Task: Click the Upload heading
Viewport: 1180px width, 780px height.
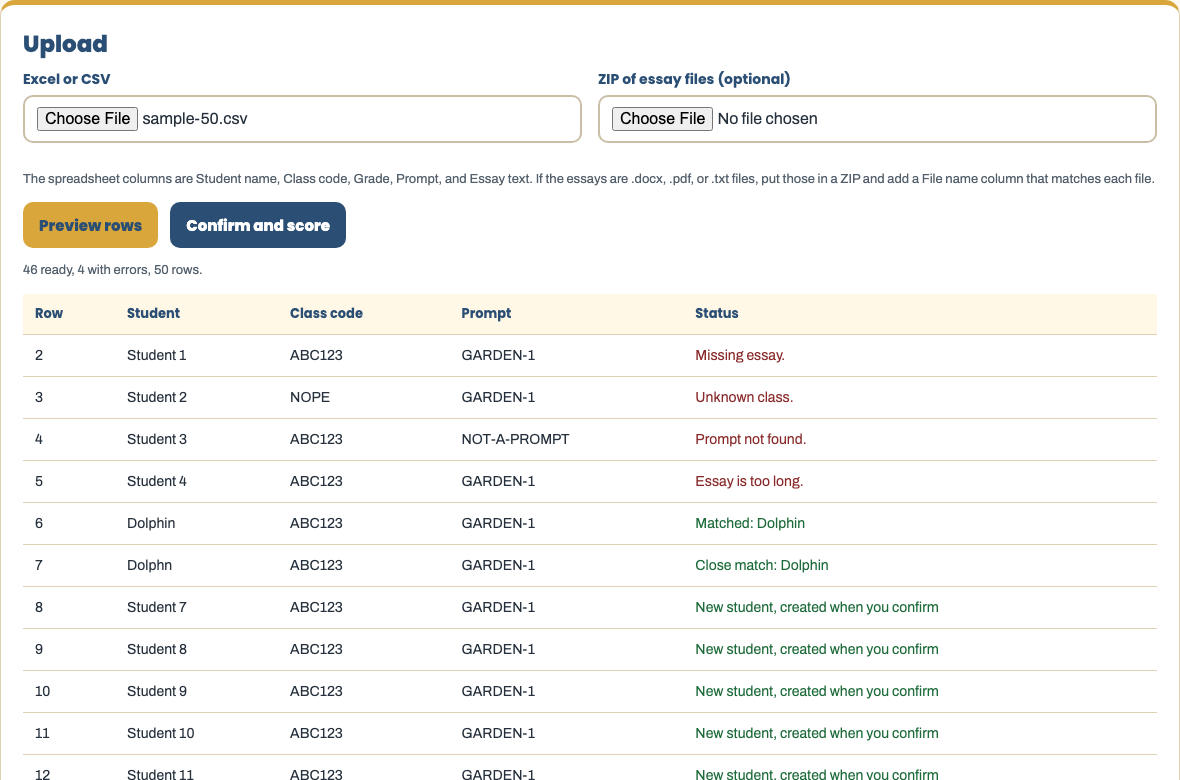Action: [65, 44]
